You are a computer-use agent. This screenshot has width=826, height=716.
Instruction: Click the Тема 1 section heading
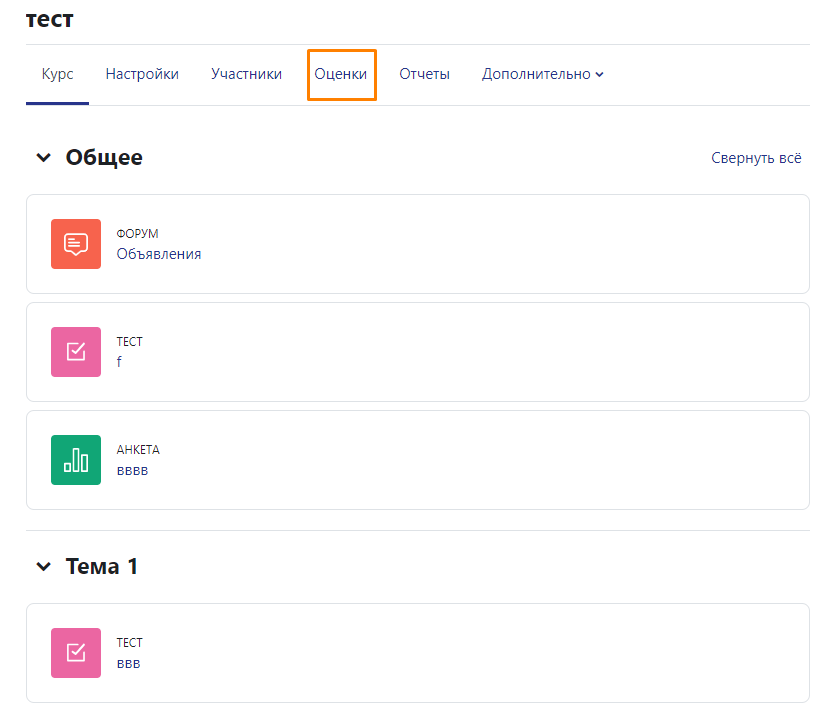(102, 567)
